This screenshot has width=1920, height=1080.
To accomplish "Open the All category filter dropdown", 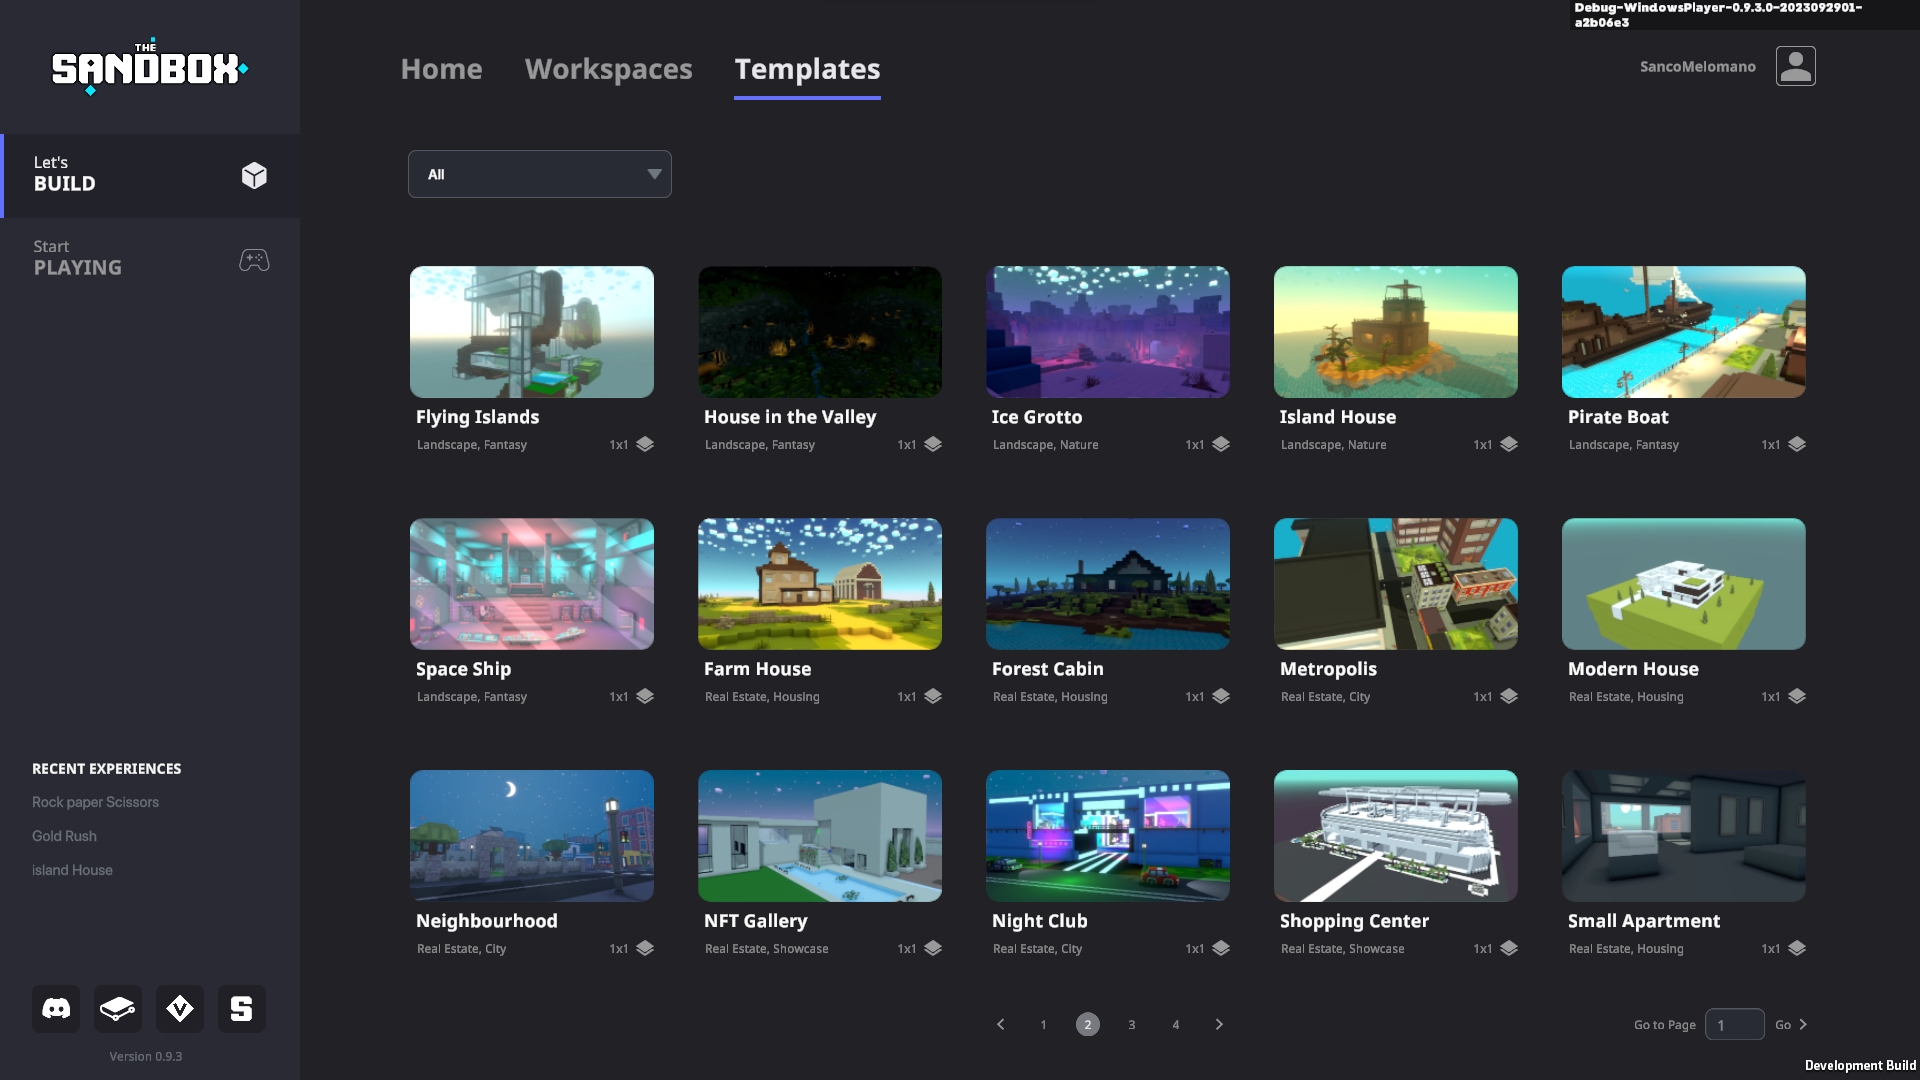I will point(539,174).
